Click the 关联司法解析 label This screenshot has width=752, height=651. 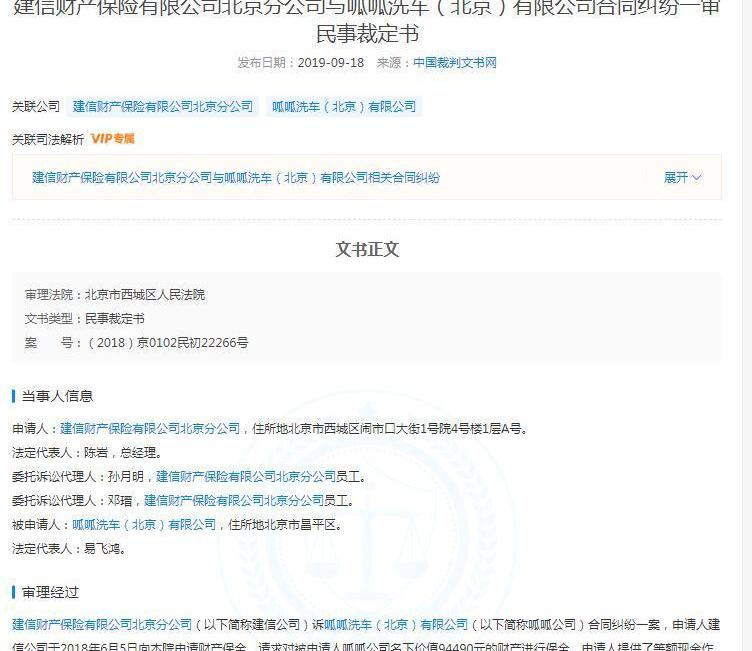(47, 139)
